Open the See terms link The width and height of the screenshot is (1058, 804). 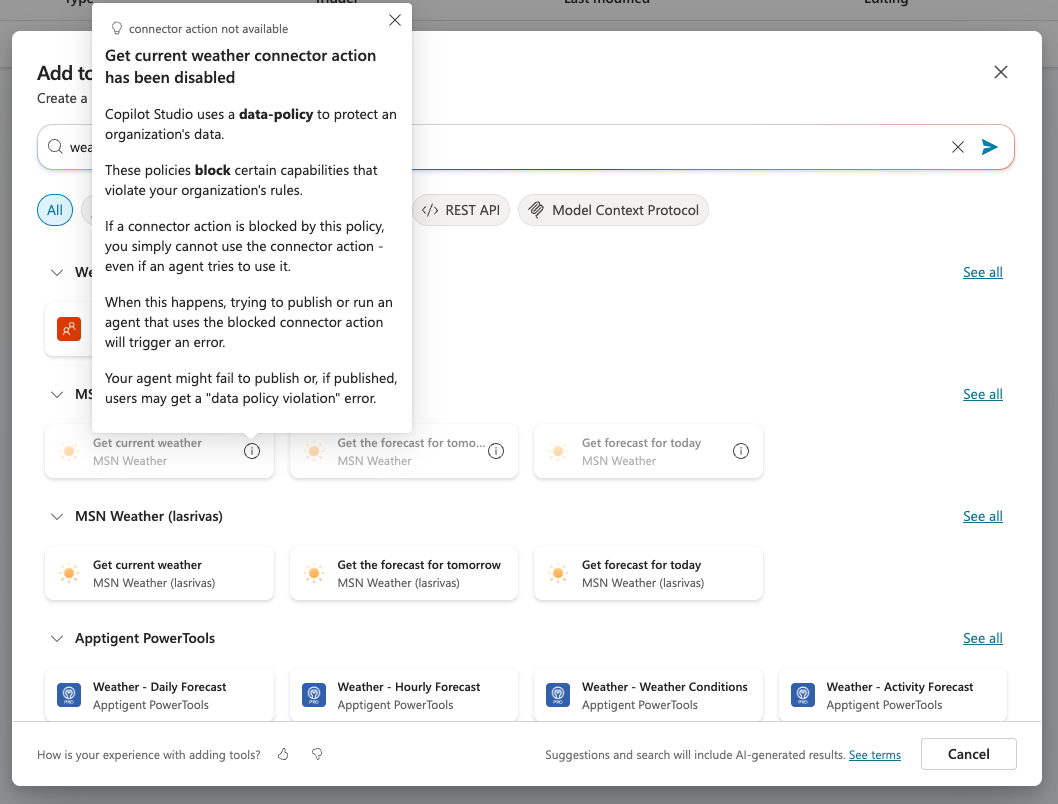(874, 755)
